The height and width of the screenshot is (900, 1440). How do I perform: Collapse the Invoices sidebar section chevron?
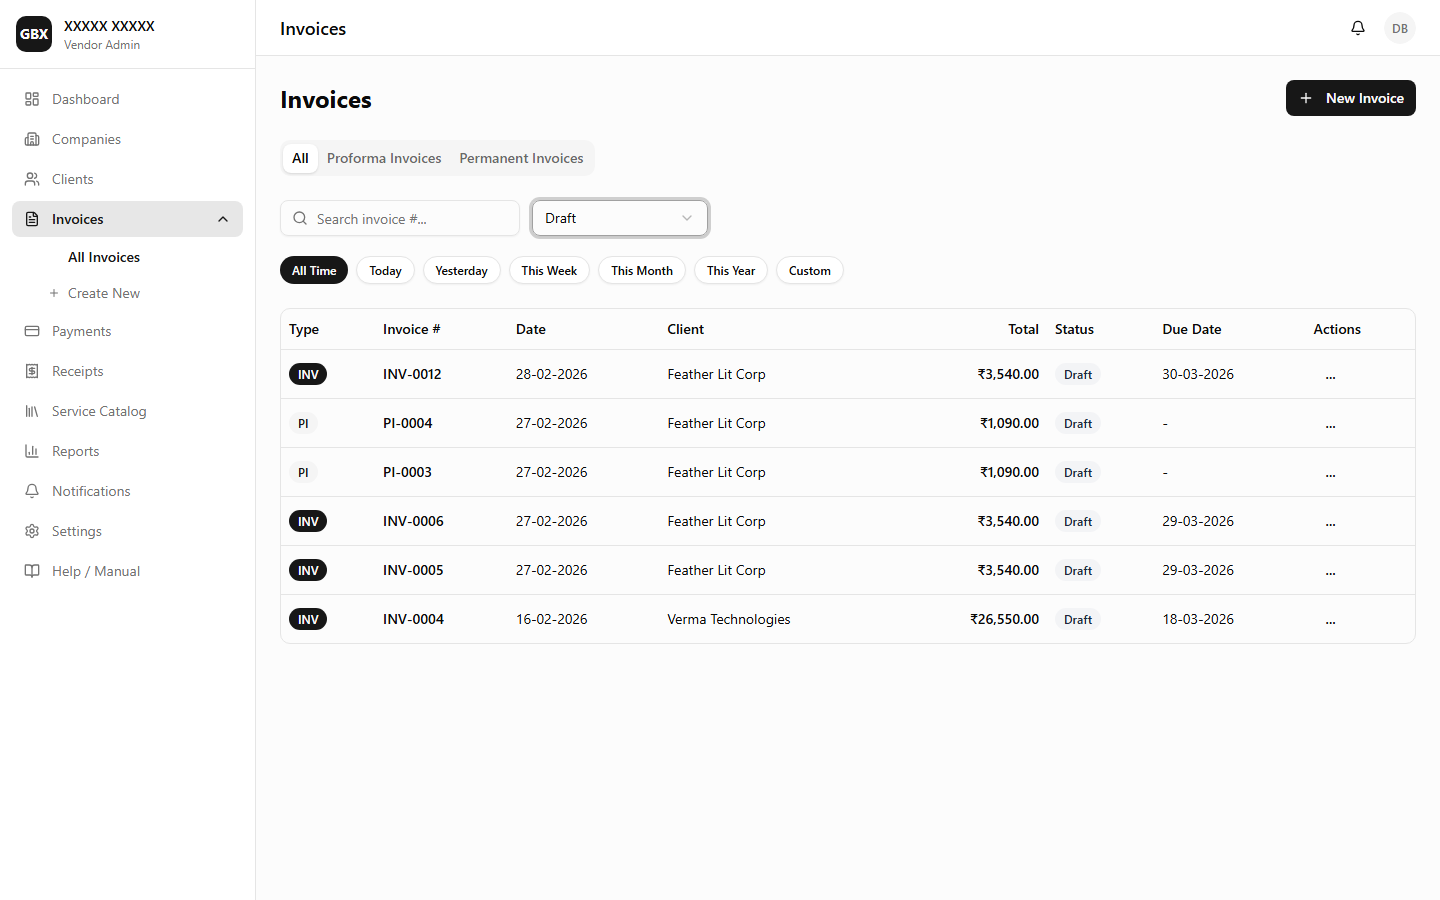coord(223,219)
